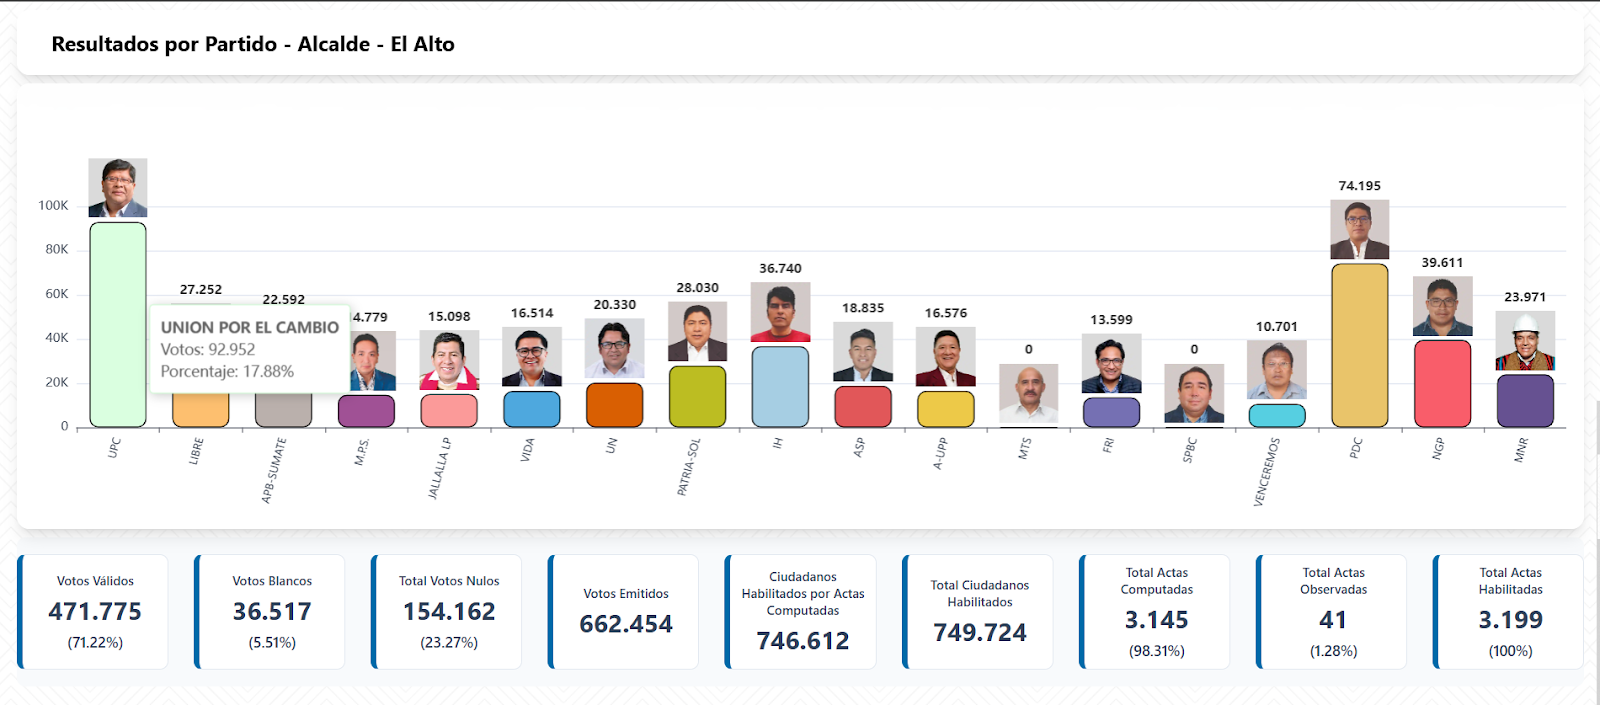
Task: Click the light blue IH bar
Action: coord(780,387)
